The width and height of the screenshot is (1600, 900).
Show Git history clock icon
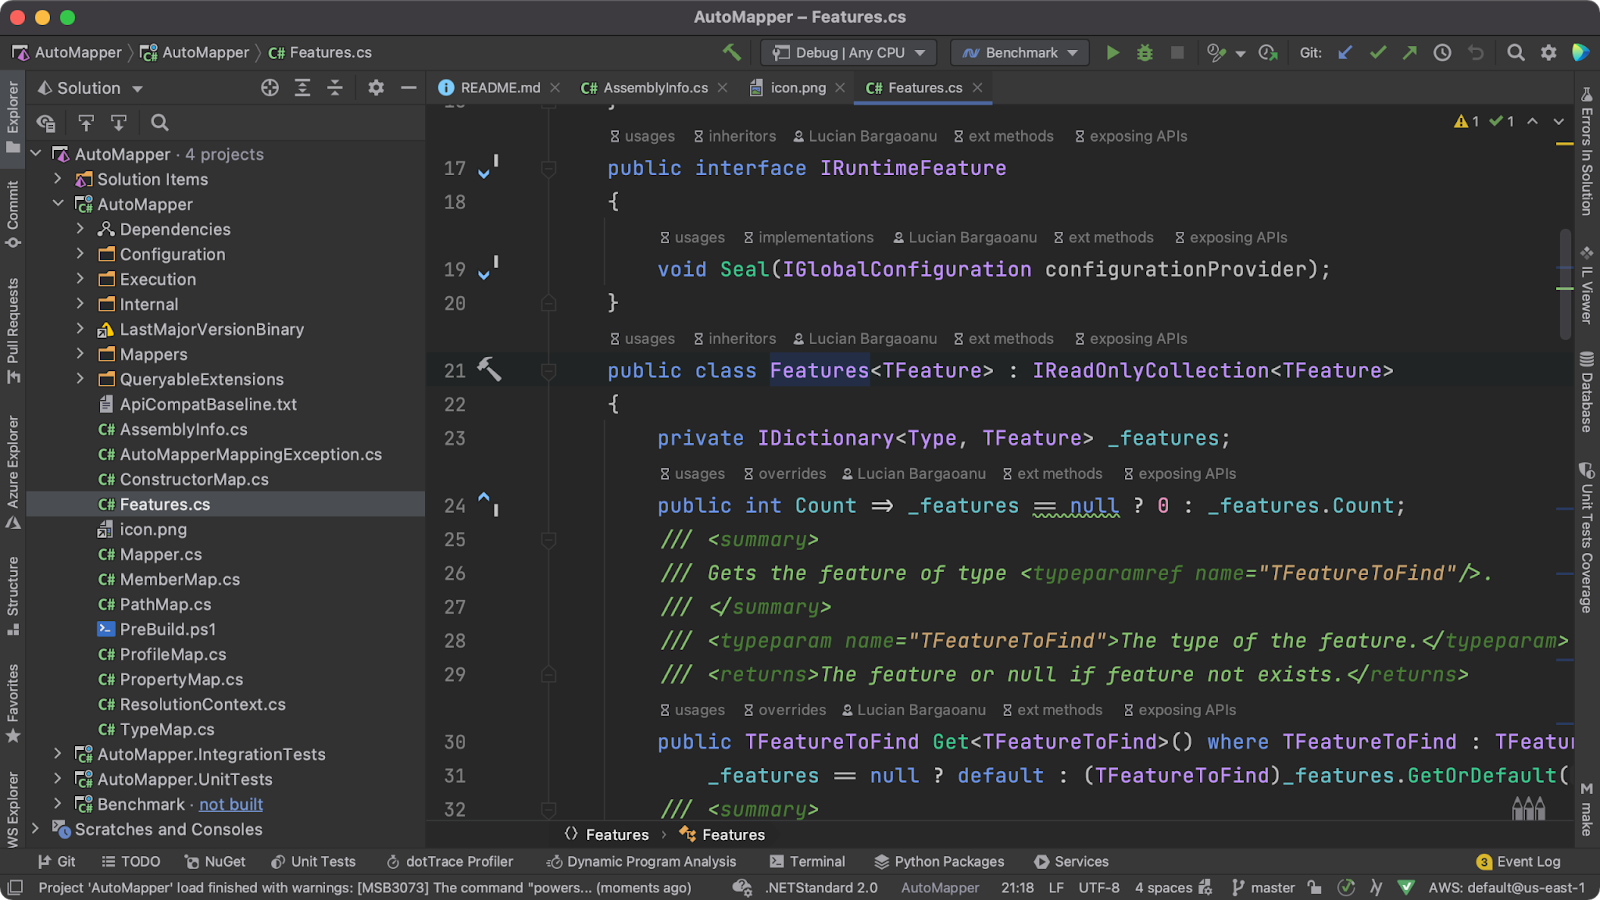[1442, 52]
